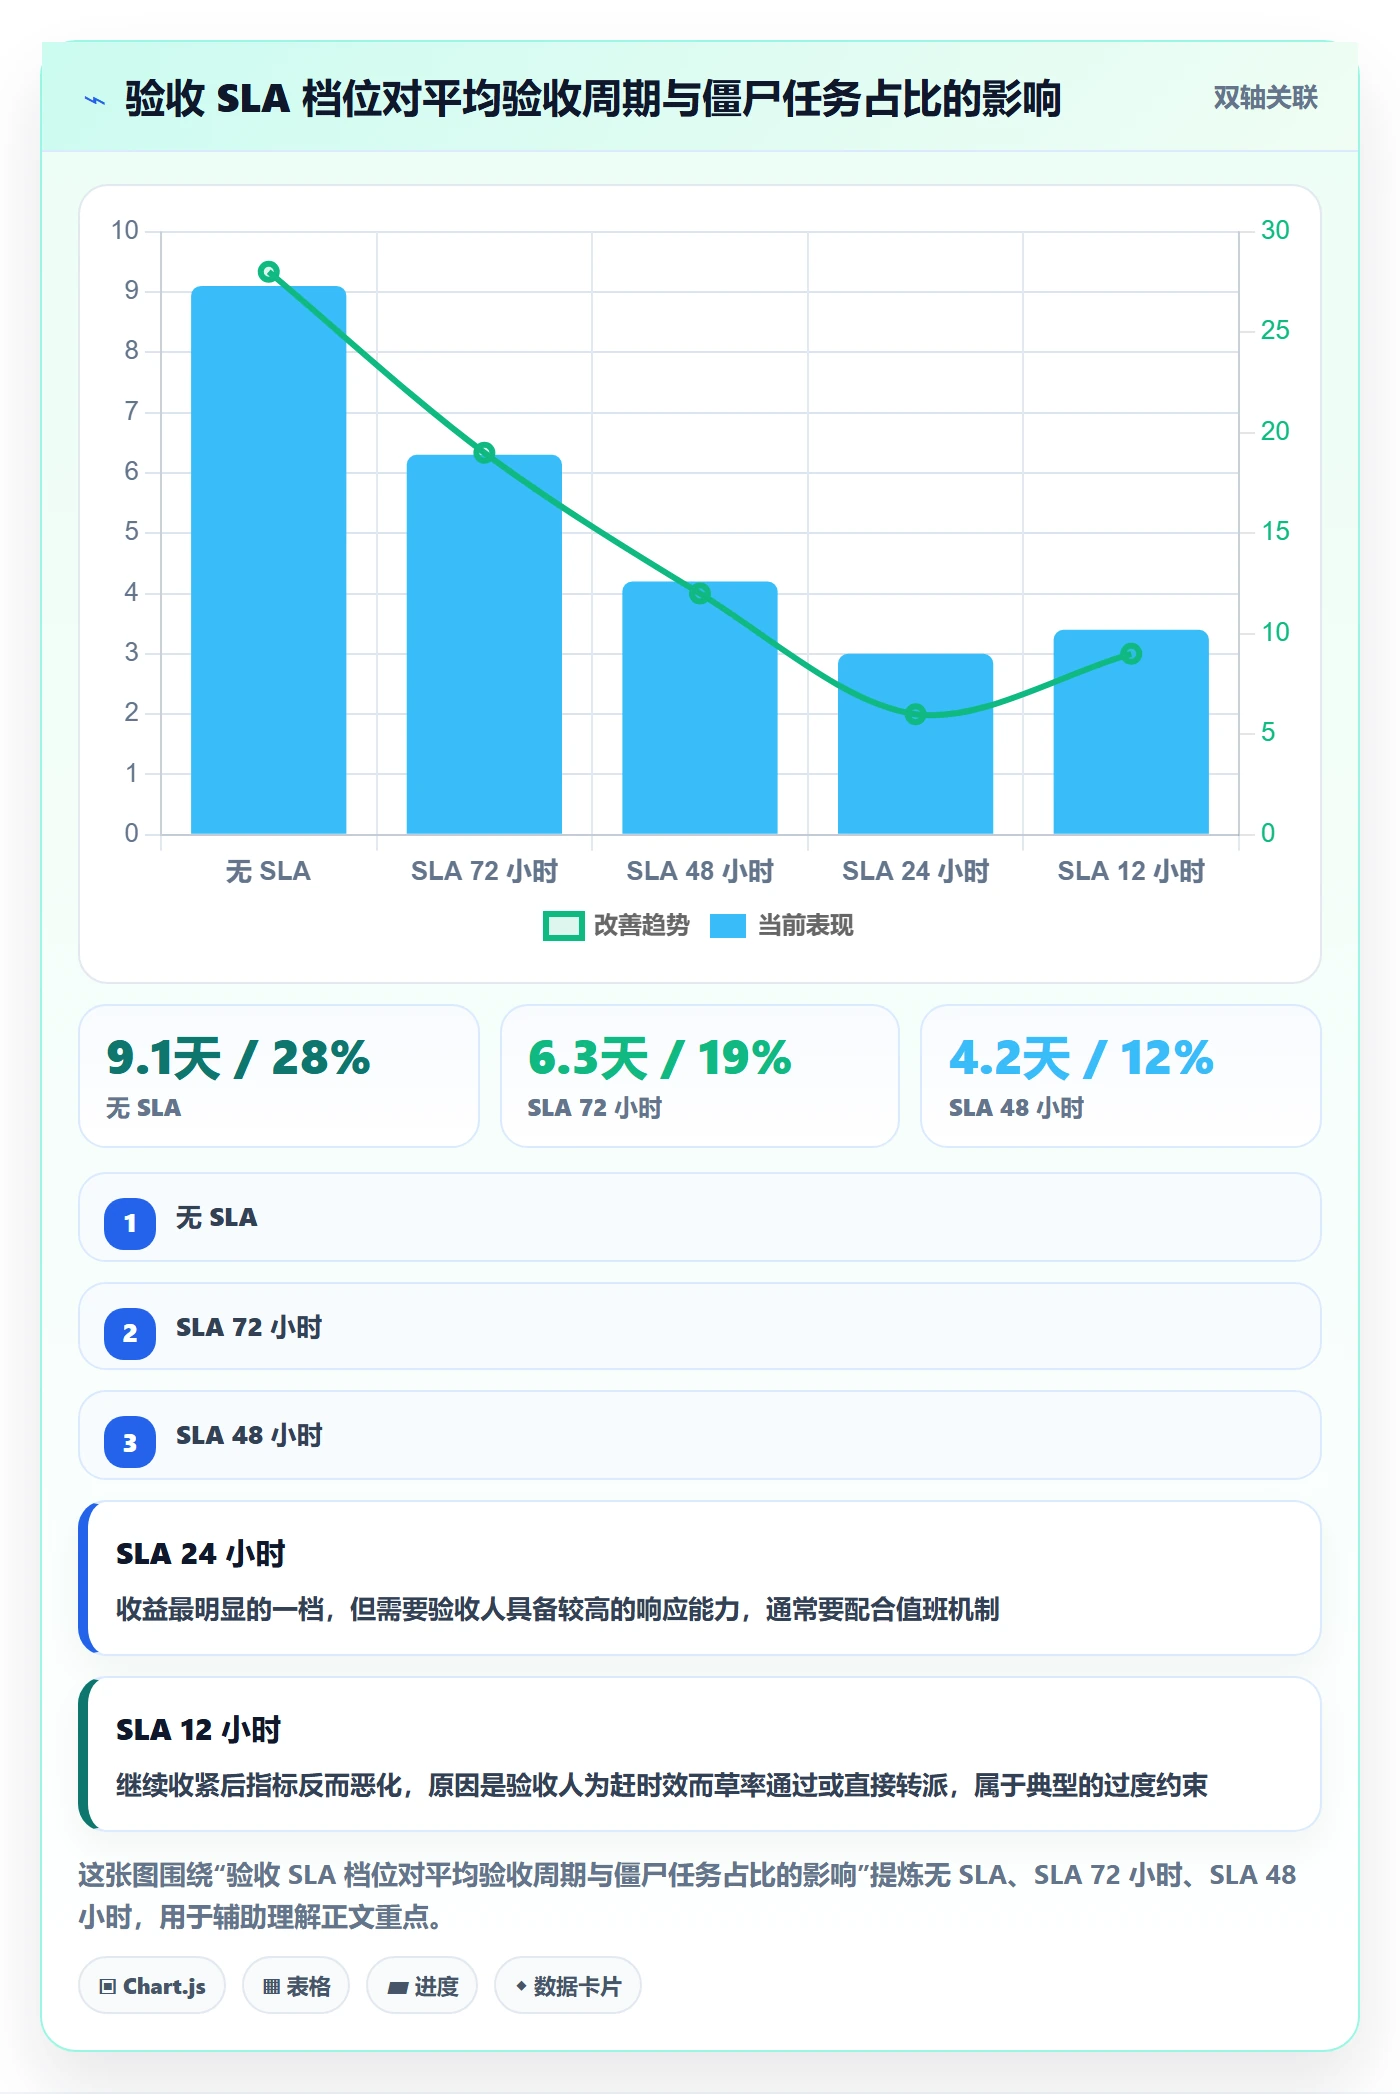1400x2094 pixels.
Task: Click the text about 收益最明显的一档
Action: 558,1609
